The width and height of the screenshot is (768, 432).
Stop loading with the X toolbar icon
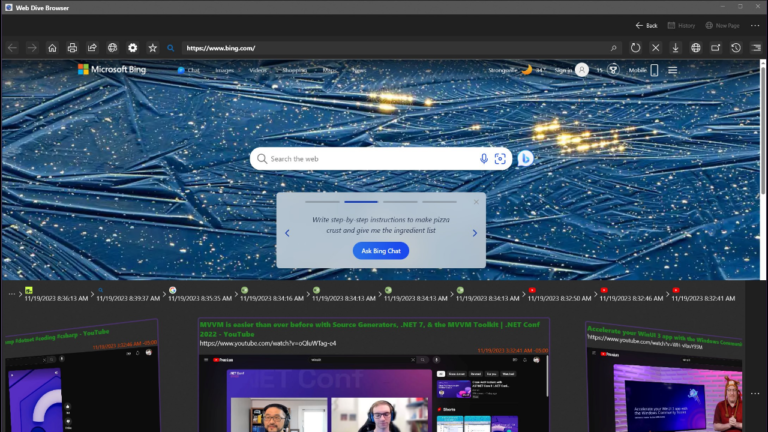655,48
